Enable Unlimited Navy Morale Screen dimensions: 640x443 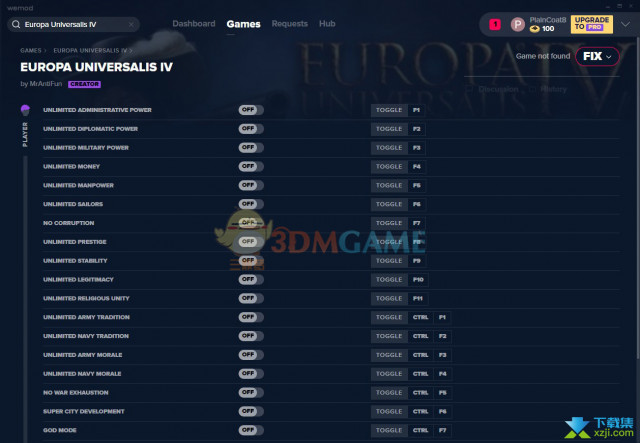251,373
